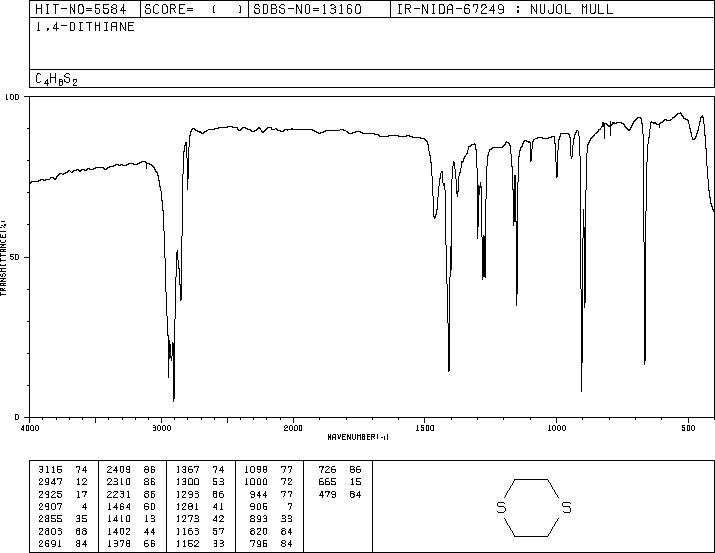Viewport: 715px width, 553px height.
Task: Click the 2907 peak entry with transmittance 4
Action: click(62, 506)
